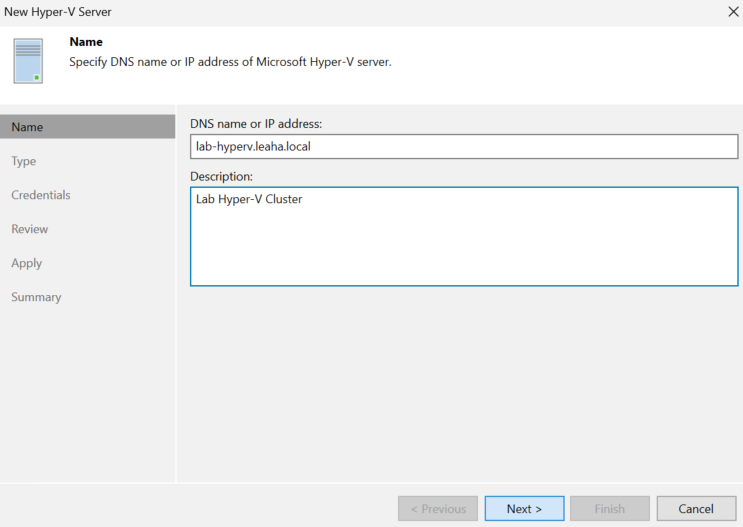The height and width of the screenshot is (527, 743).
Task: Focus the Description text box
Action: pos(464,236)
